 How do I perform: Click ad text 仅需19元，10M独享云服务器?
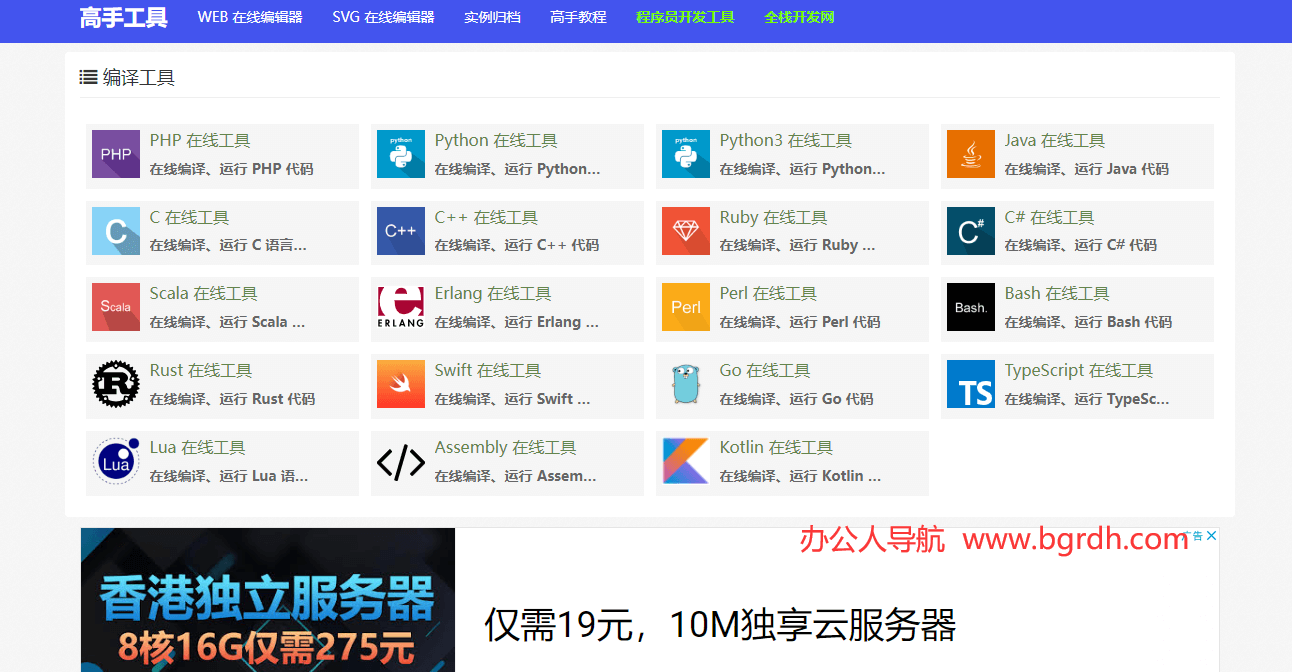pyautogui.click(x=720, y=625)
